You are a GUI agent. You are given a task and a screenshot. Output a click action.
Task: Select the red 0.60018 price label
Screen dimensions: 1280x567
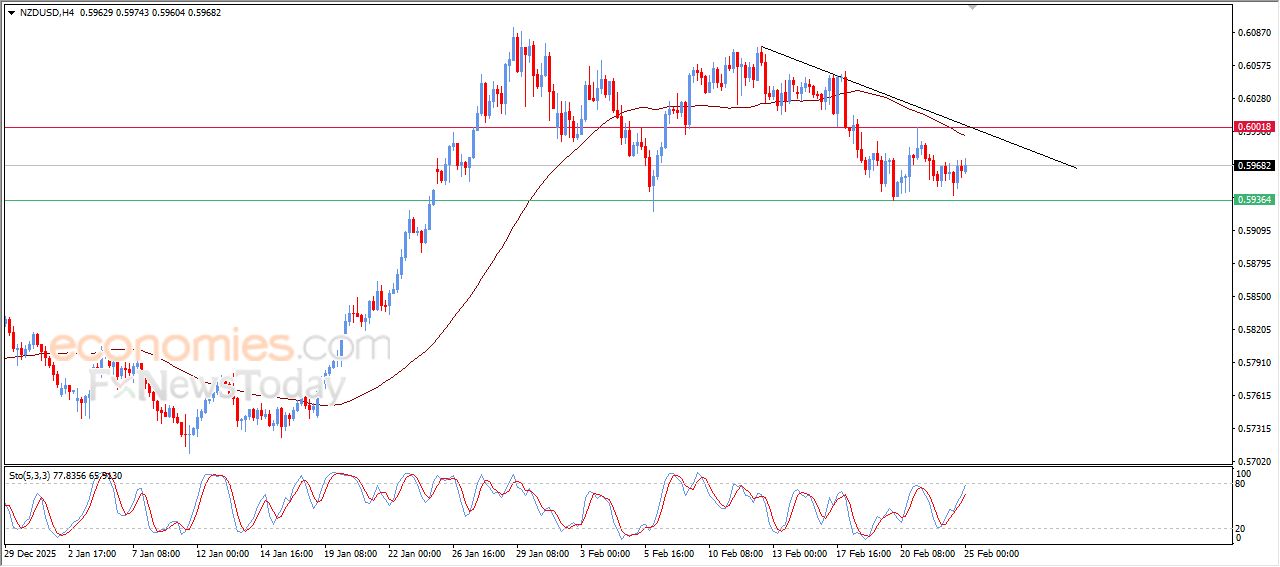tap(1254, 127)
